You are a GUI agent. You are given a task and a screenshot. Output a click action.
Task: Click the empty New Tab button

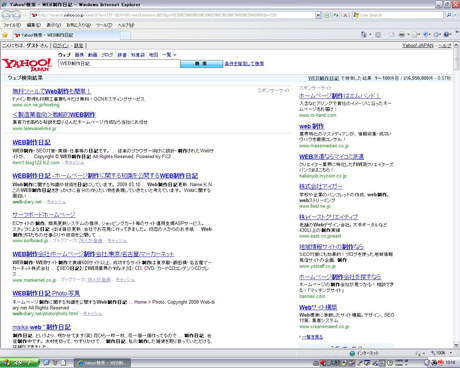tap(125, 35)
